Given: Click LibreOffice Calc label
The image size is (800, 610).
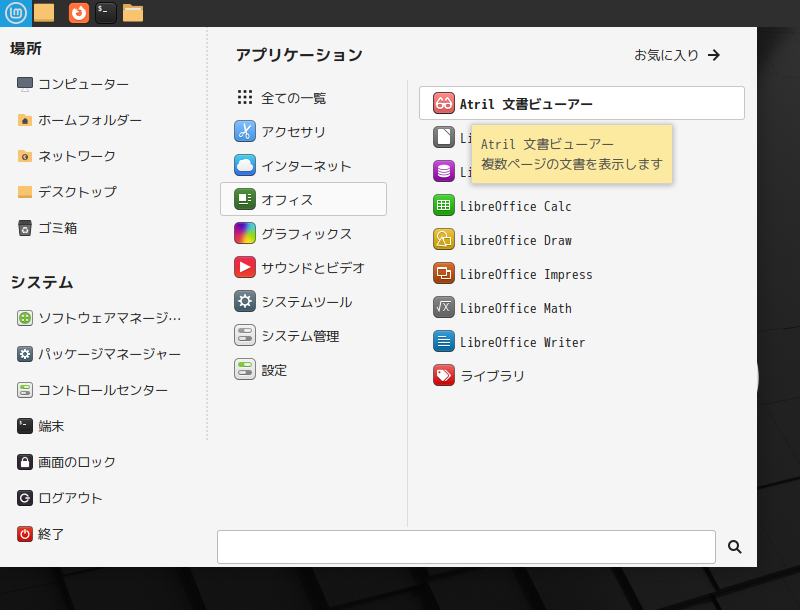Looking at the screenshot, I should (x=515, y=206).
